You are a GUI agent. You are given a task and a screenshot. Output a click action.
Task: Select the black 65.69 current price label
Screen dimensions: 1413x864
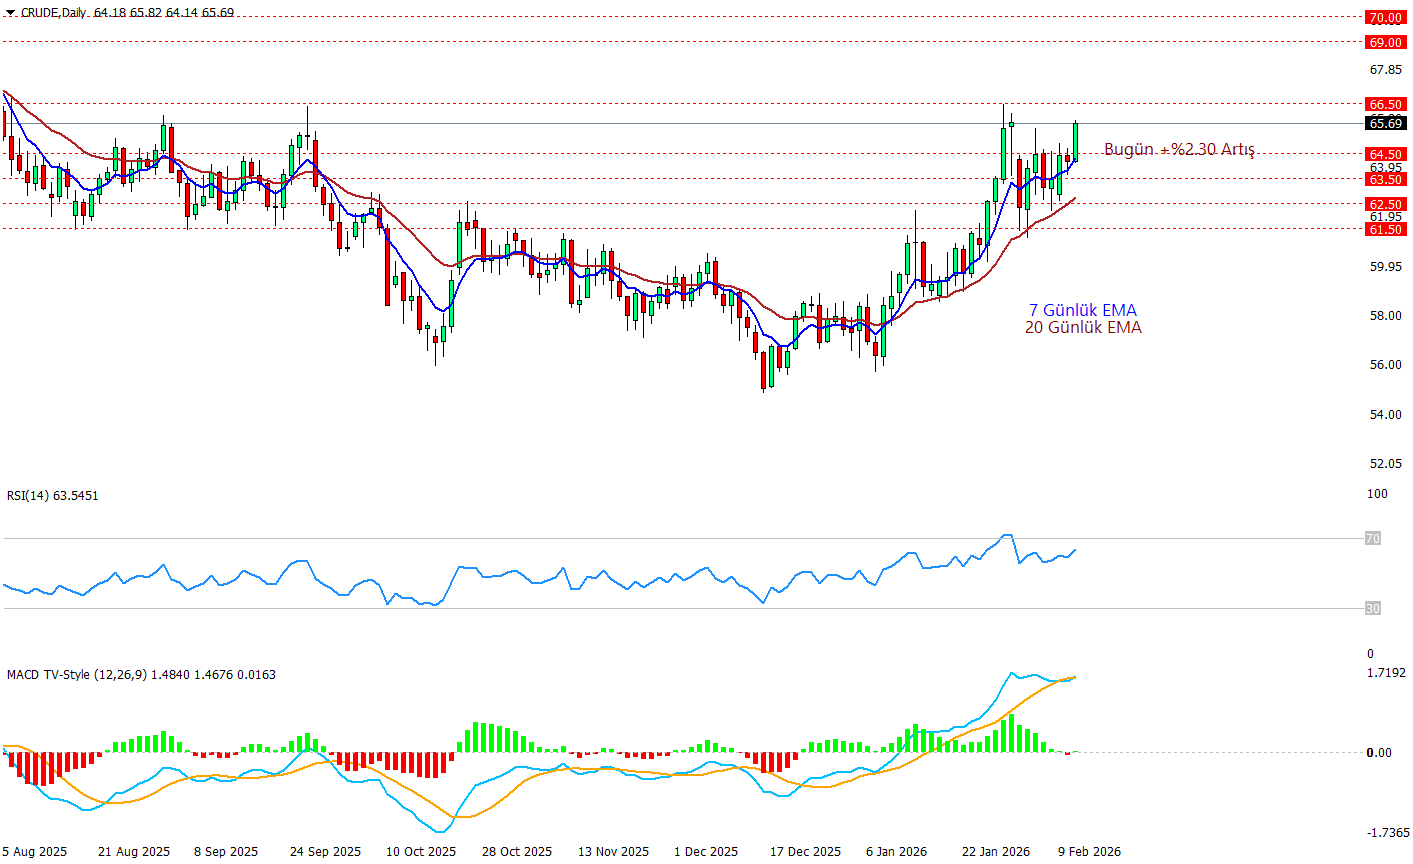tap(1385, 124)
